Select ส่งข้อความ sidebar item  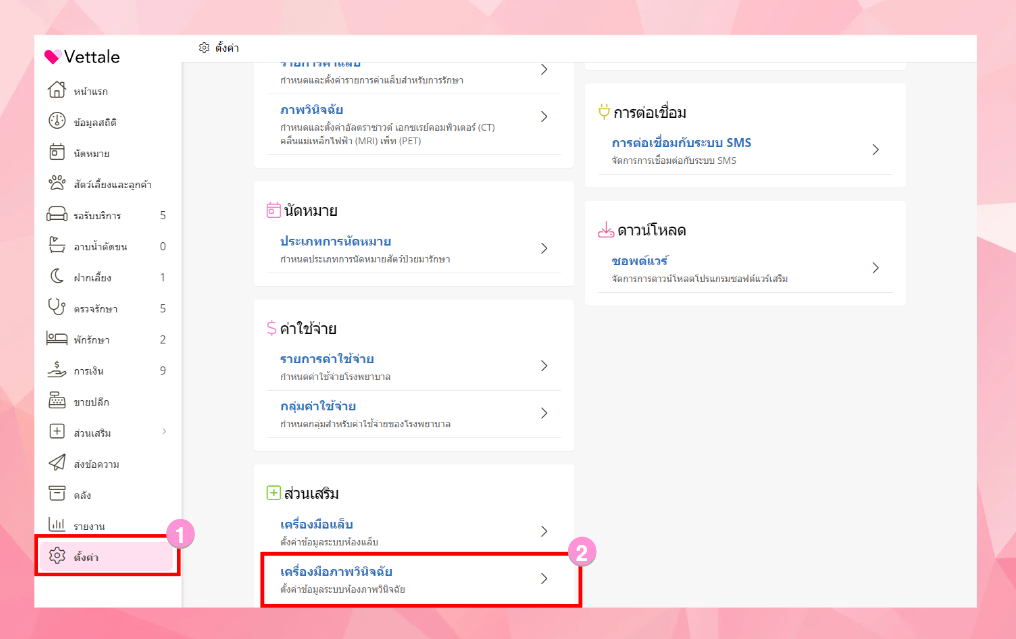pos(96,465)
